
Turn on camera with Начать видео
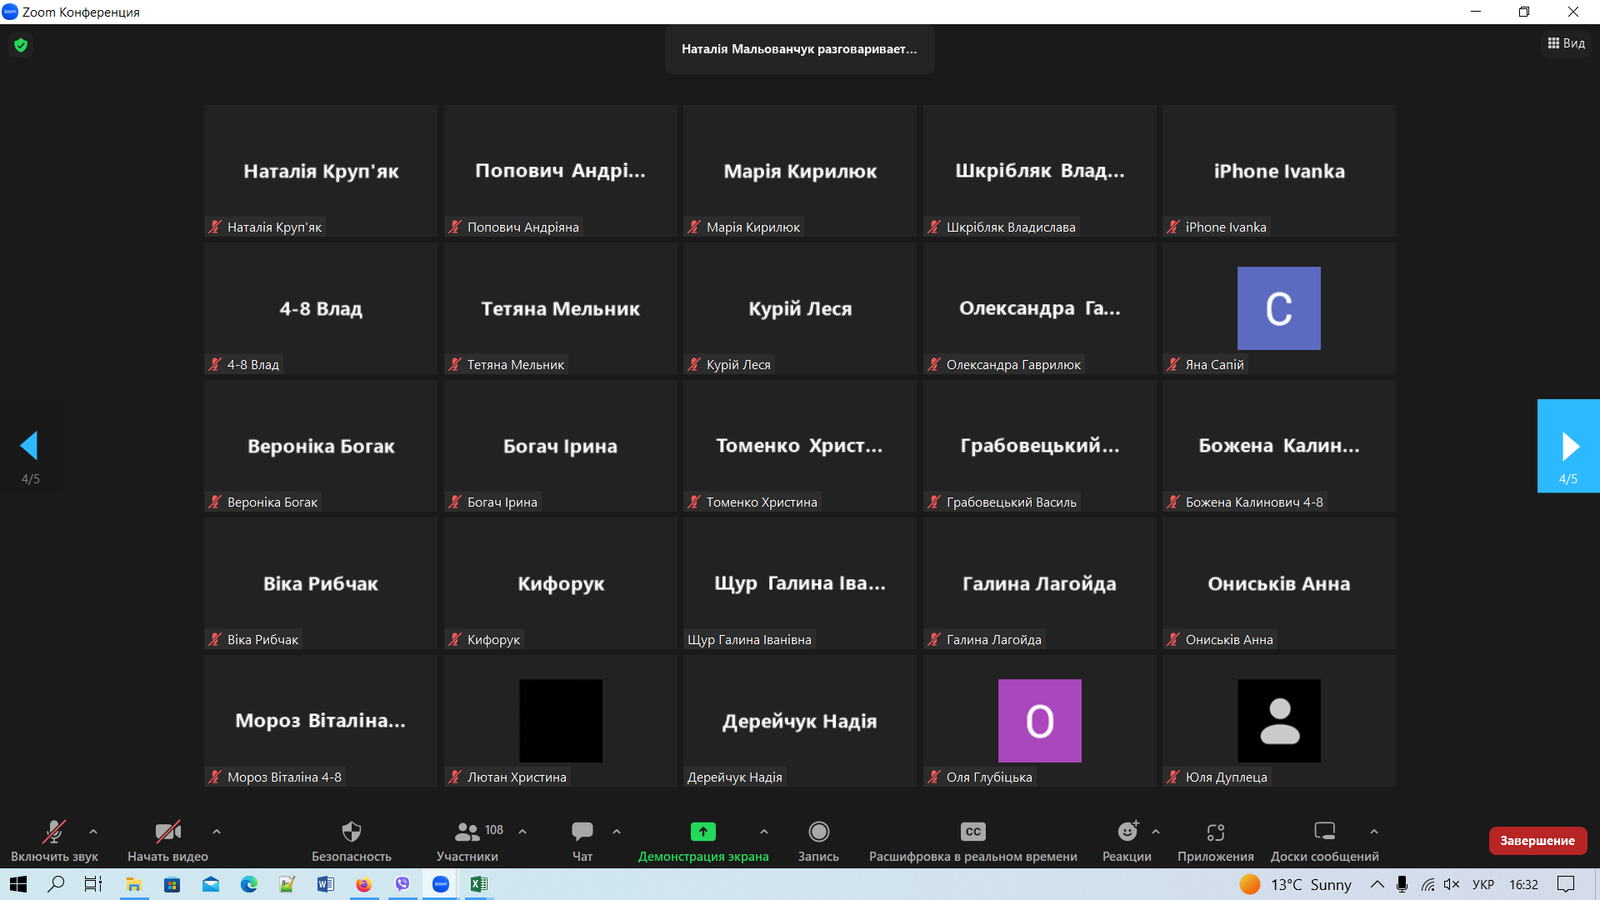point(167,832)
